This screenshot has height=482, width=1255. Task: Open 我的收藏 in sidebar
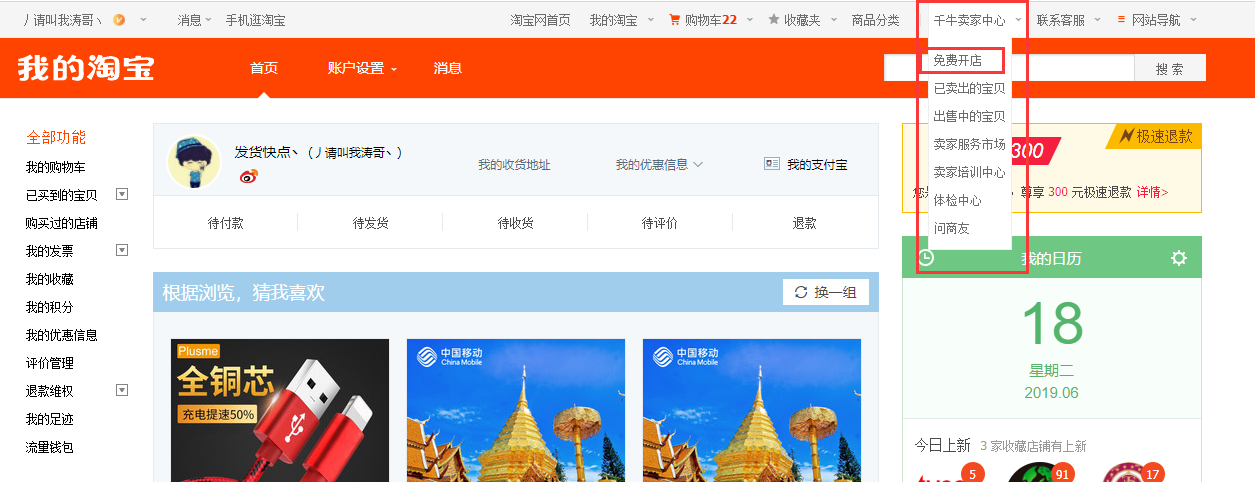[x=49, y=279]
